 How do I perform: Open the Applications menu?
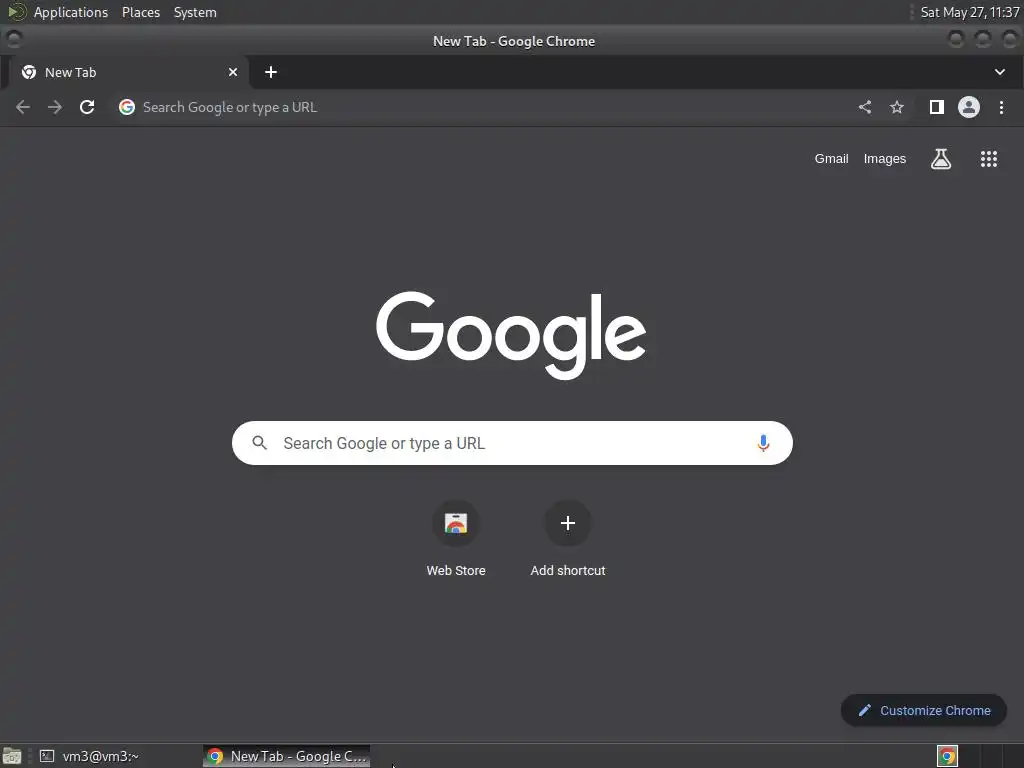click(71, 12)
